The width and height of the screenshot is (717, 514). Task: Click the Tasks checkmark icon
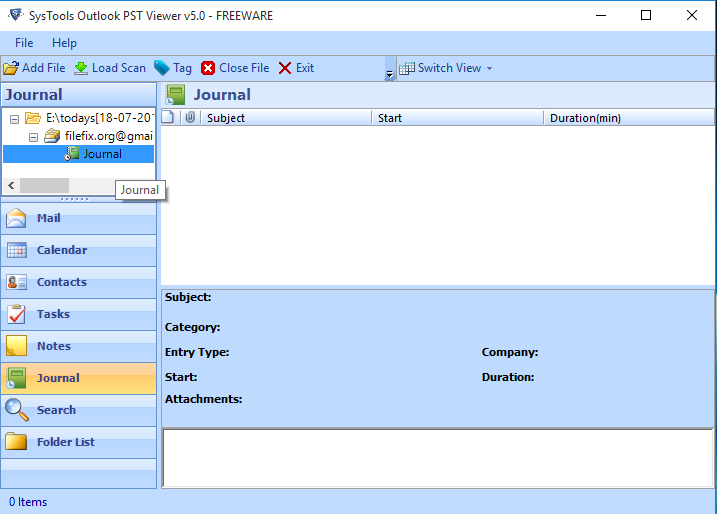(17, 314)
